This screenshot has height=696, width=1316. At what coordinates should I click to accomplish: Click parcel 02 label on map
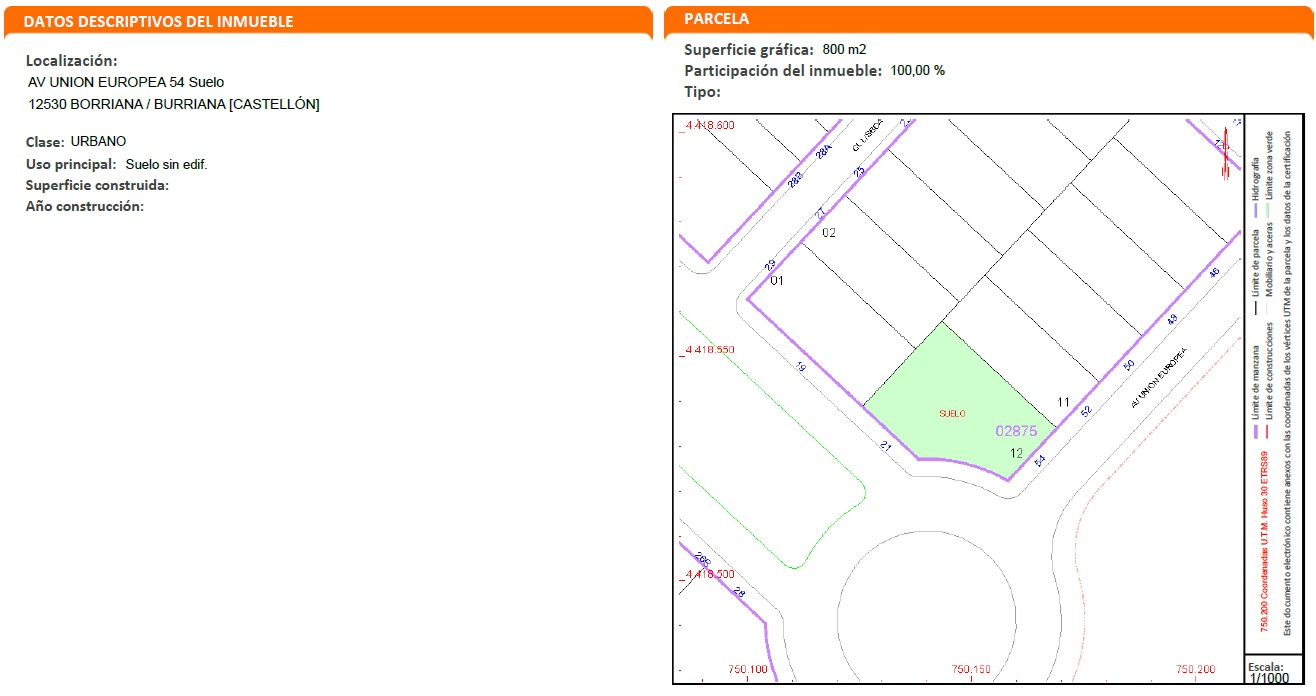pos(828,233)
